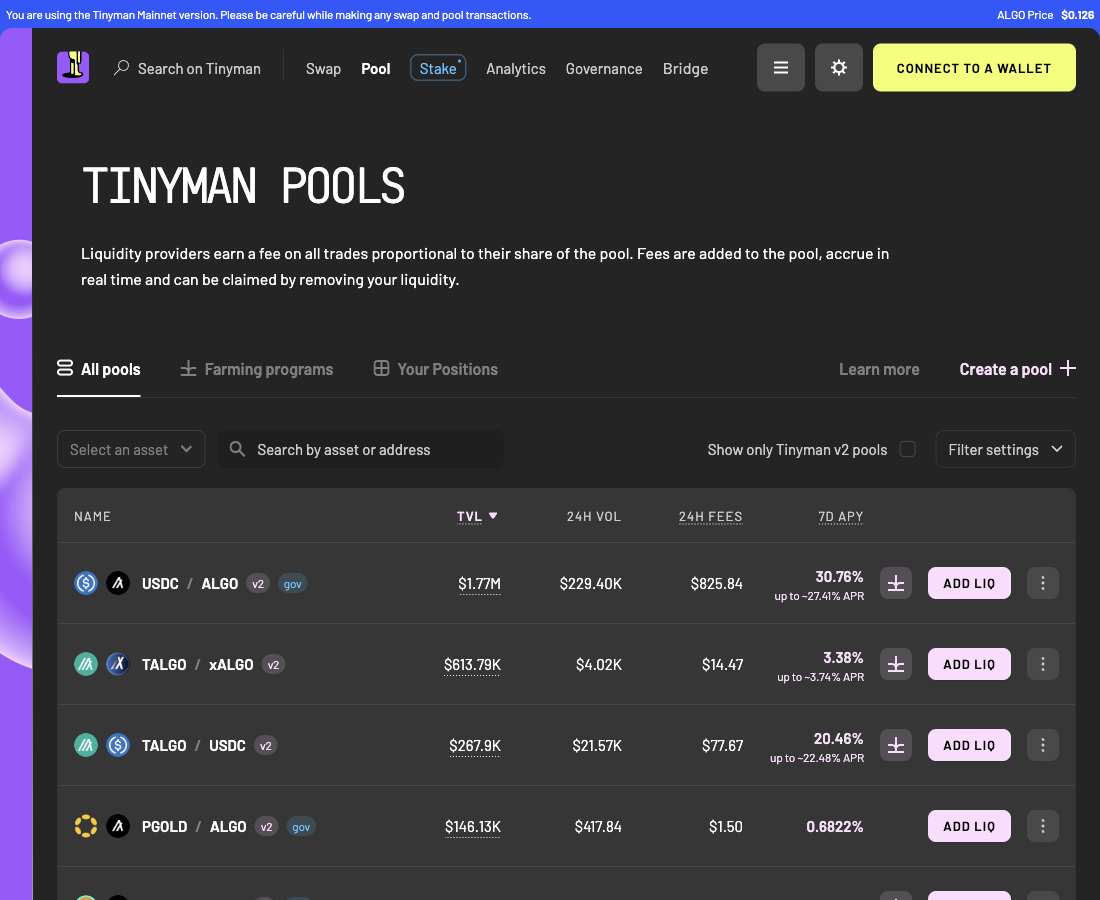Screen dimensions: 1100x900
Task: Navigate to Analytics
Action: click(516, 69)
